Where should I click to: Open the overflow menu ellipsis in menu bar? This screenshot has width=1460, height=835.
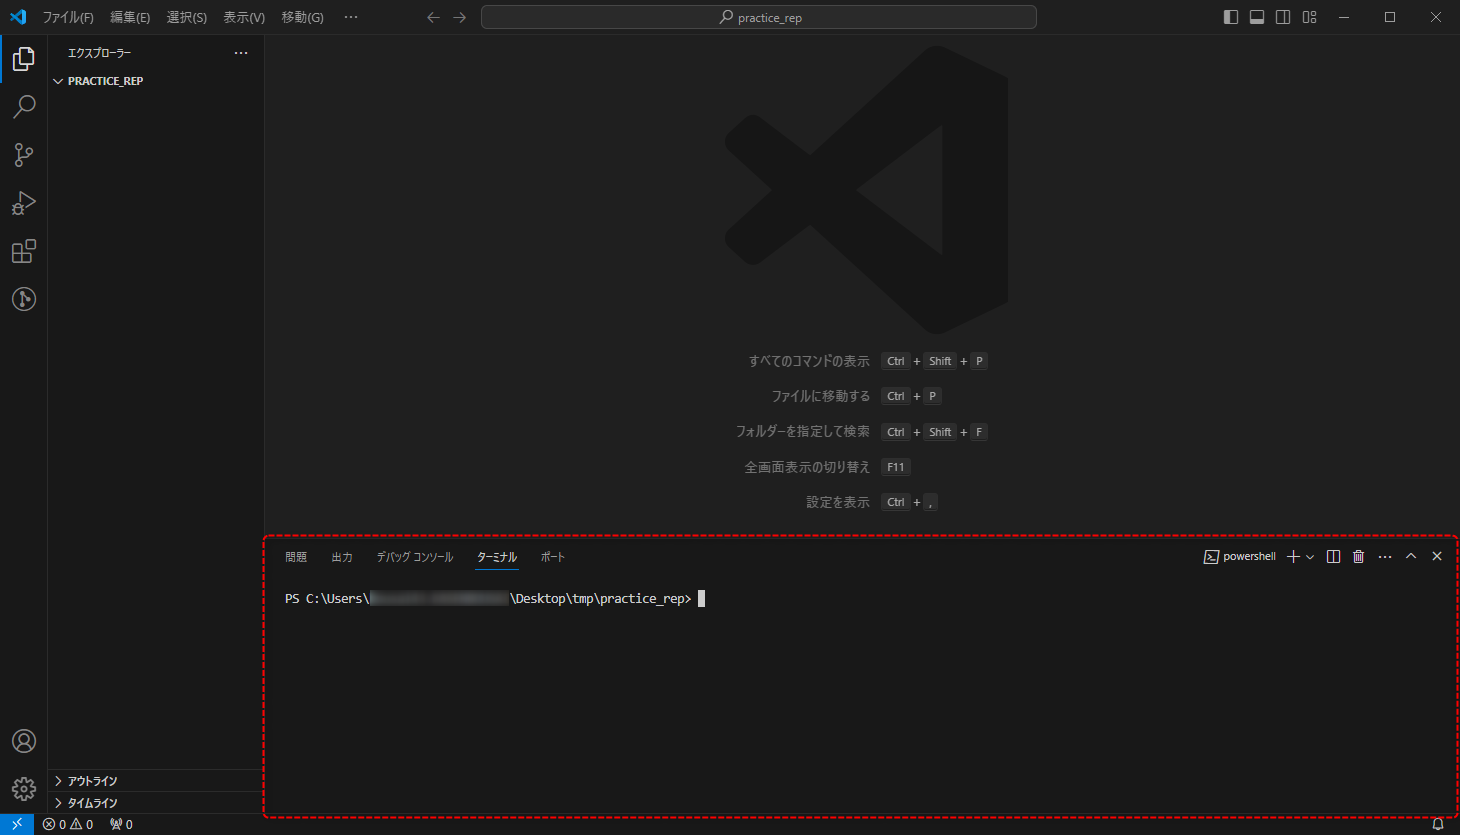tap(351, 17)
